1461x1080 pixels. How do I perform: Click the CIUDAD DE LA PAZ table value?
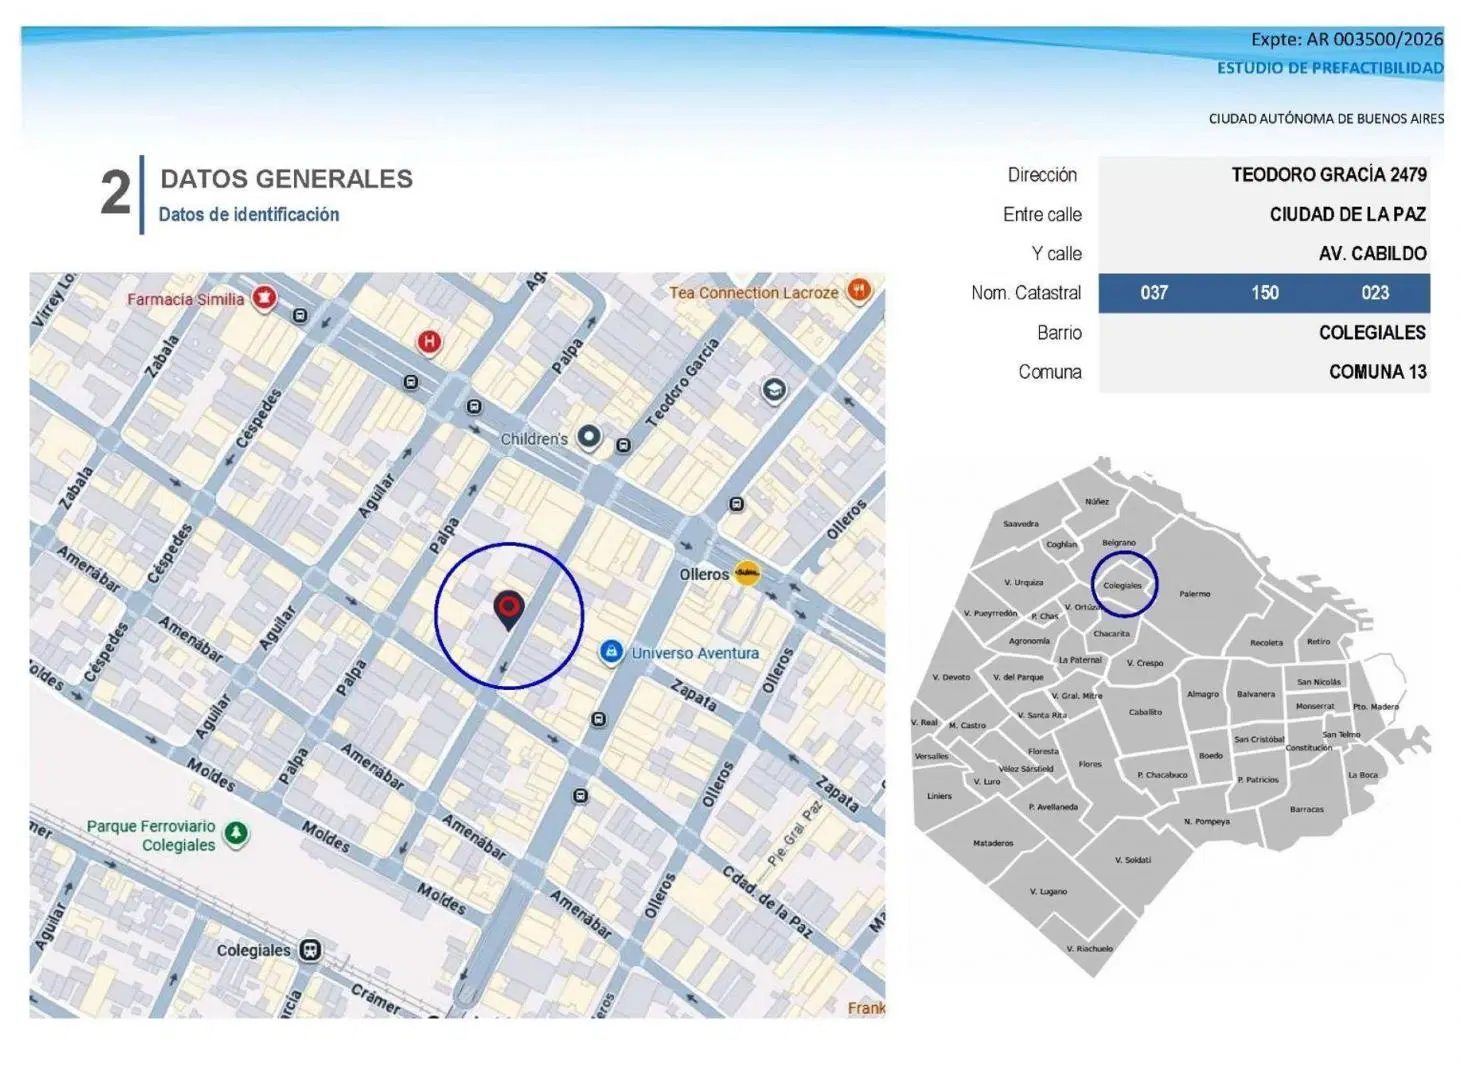pos(1348,214)
